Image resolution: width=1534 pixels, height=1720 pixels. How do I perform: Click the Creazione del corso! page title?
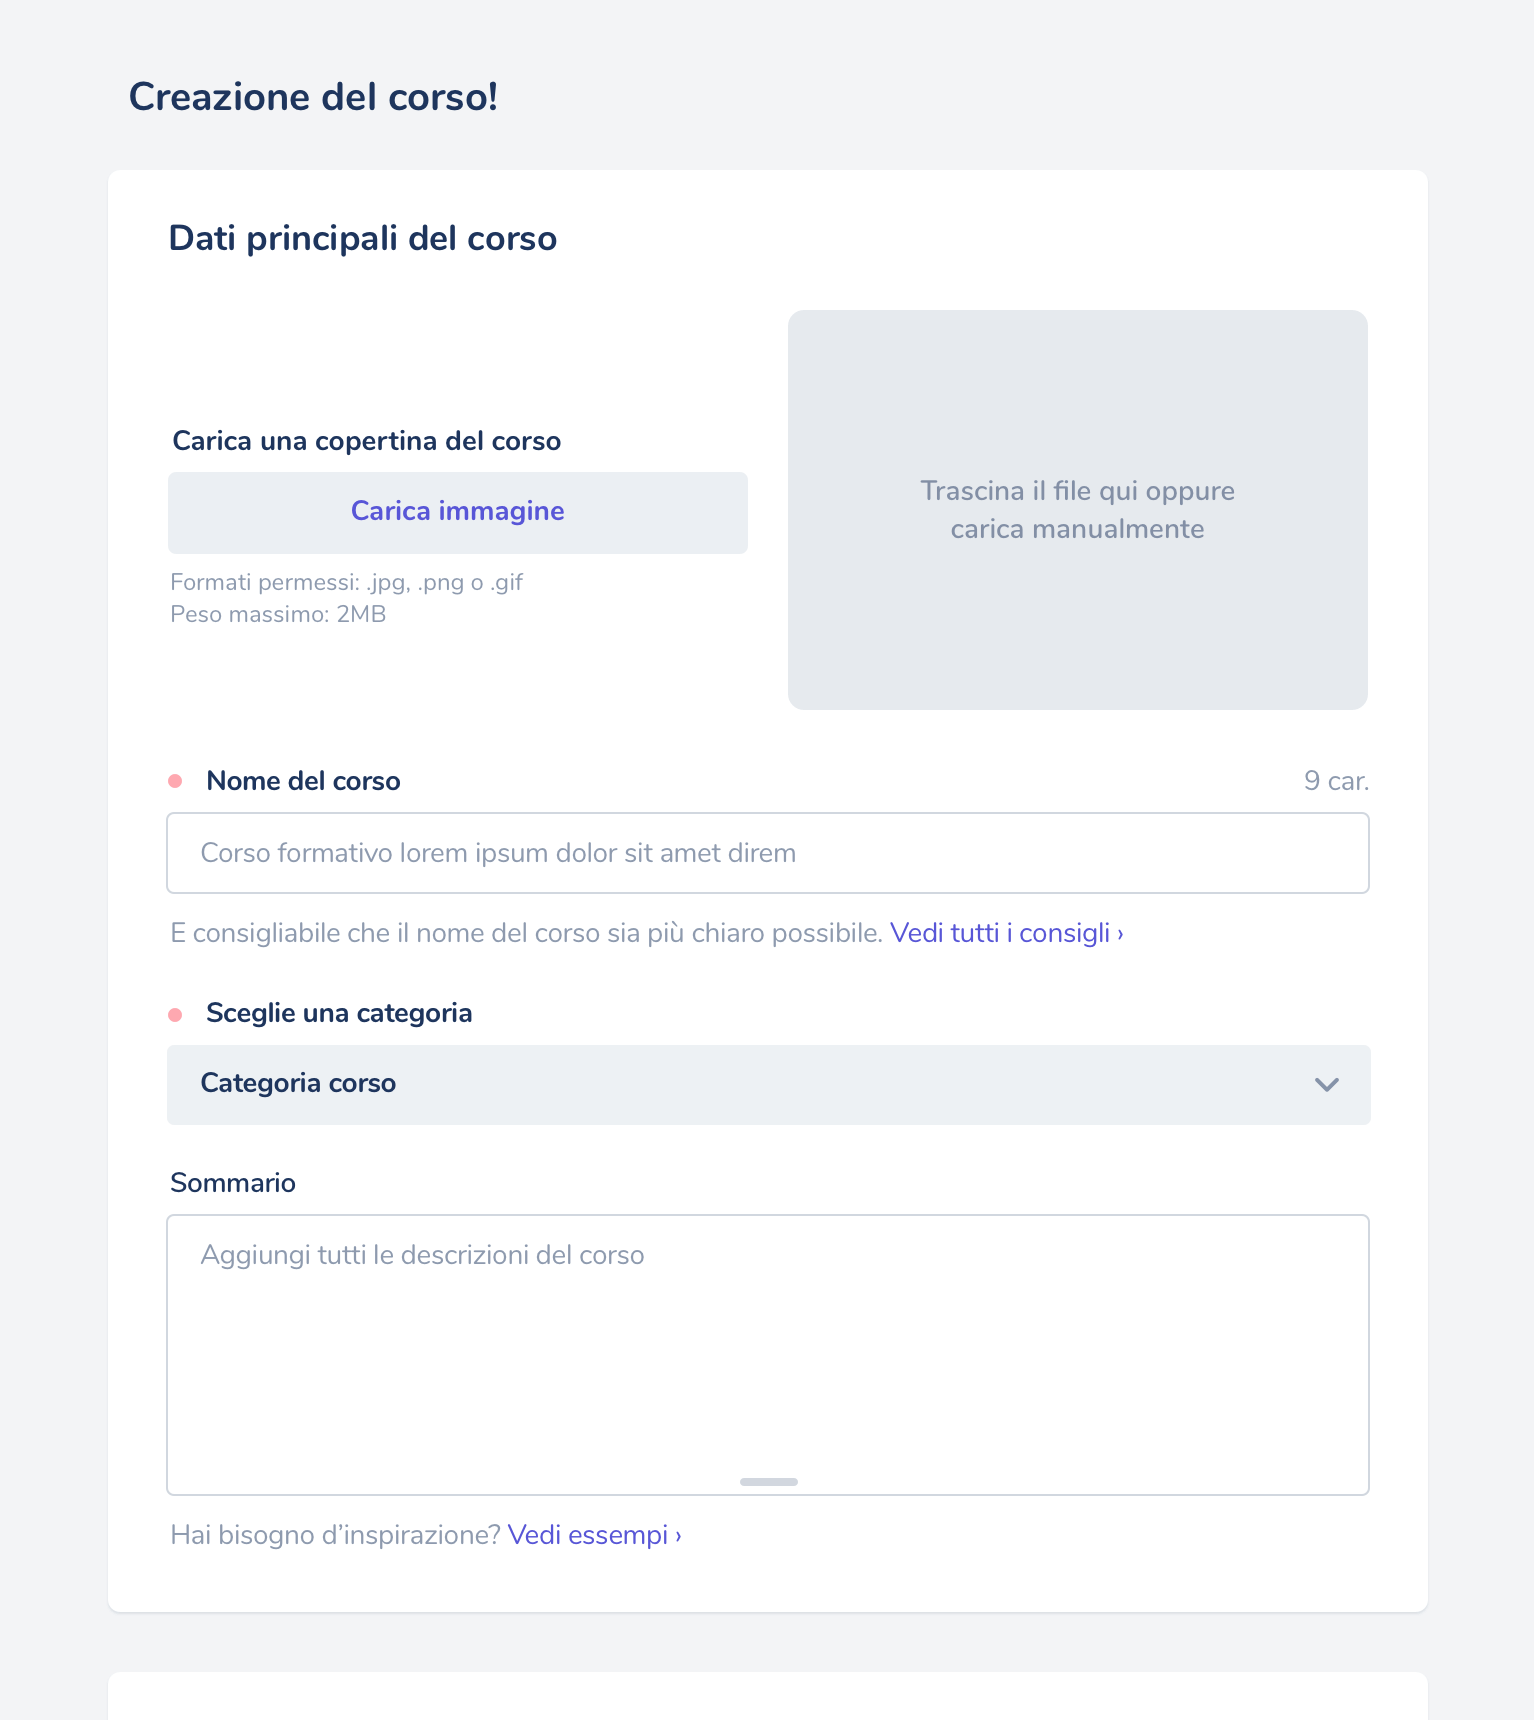(x=313, y=97)
